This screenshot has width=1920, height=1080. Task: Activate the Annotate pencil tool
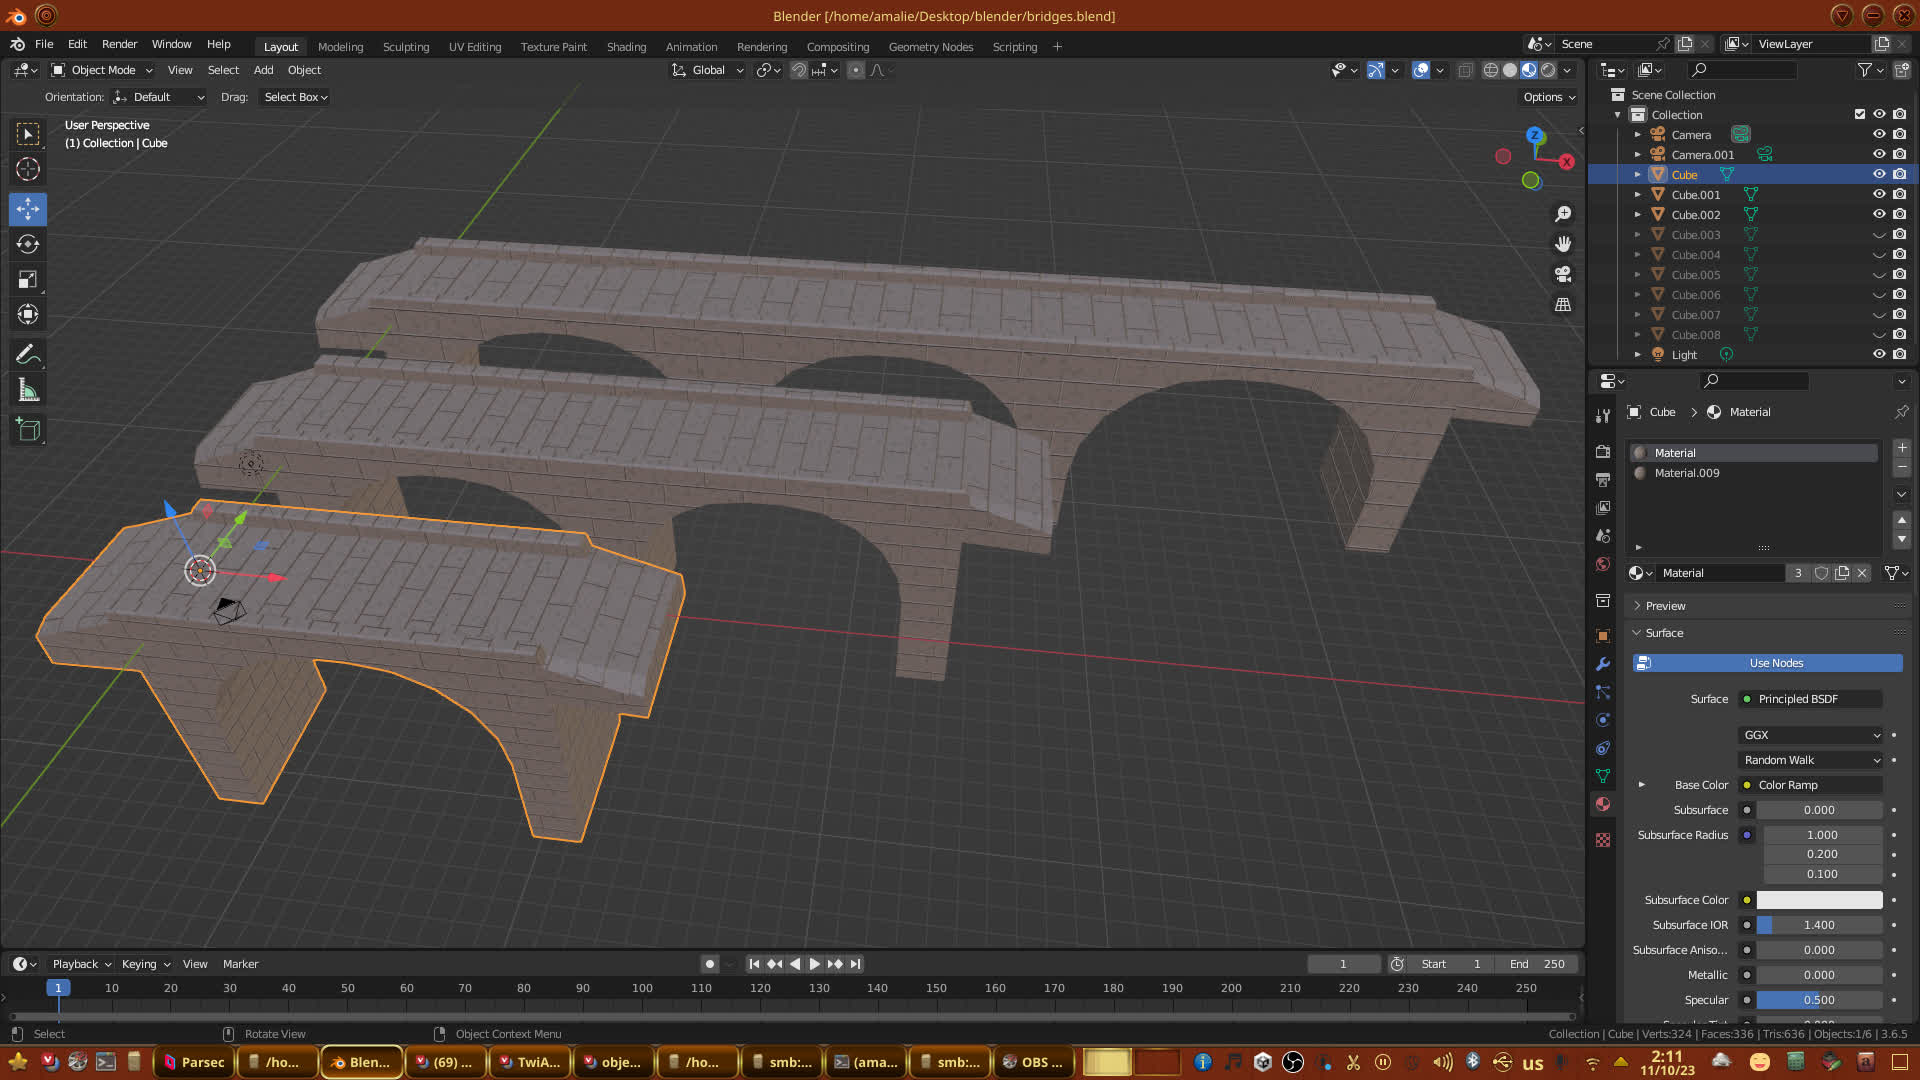28,355
